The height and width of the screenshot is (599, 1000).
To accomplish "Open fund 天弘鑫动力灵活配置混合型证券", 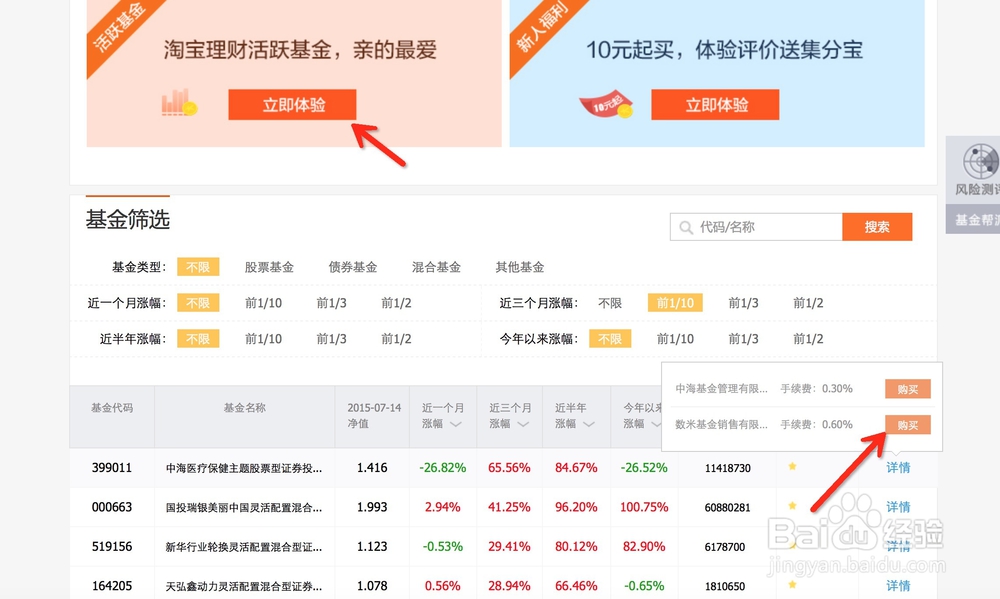I will pyautogui.click(x=244, y=586).
